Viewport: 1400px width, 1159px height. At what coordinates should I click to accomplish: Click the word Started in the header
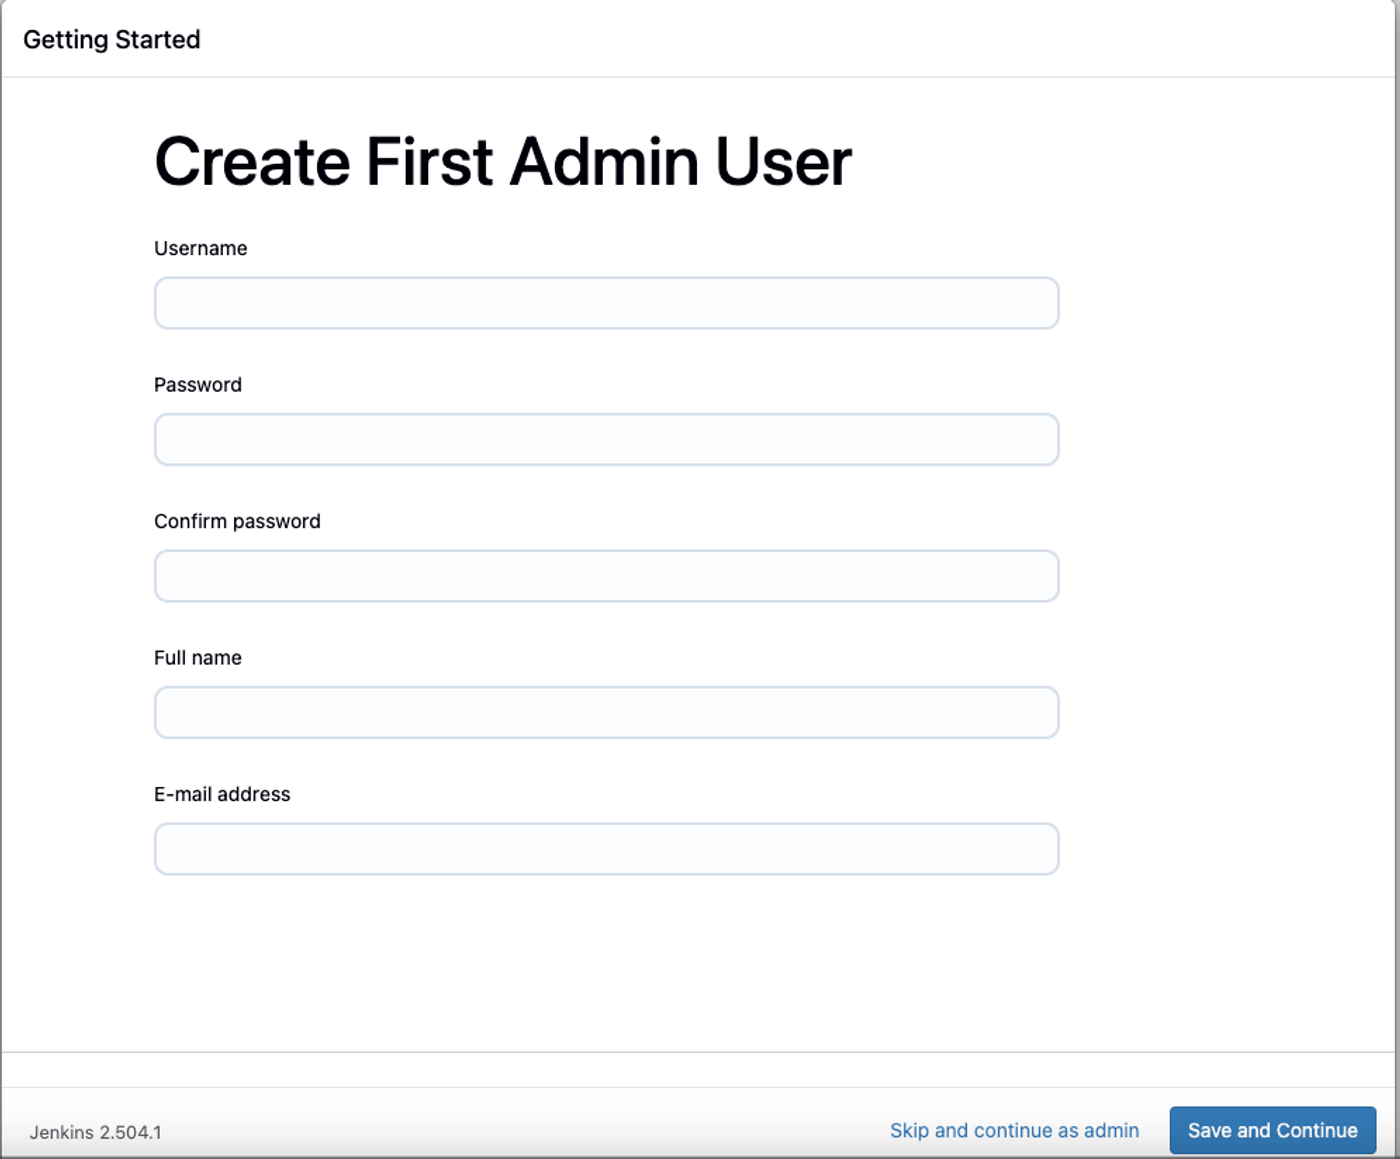tap(158, 40)
